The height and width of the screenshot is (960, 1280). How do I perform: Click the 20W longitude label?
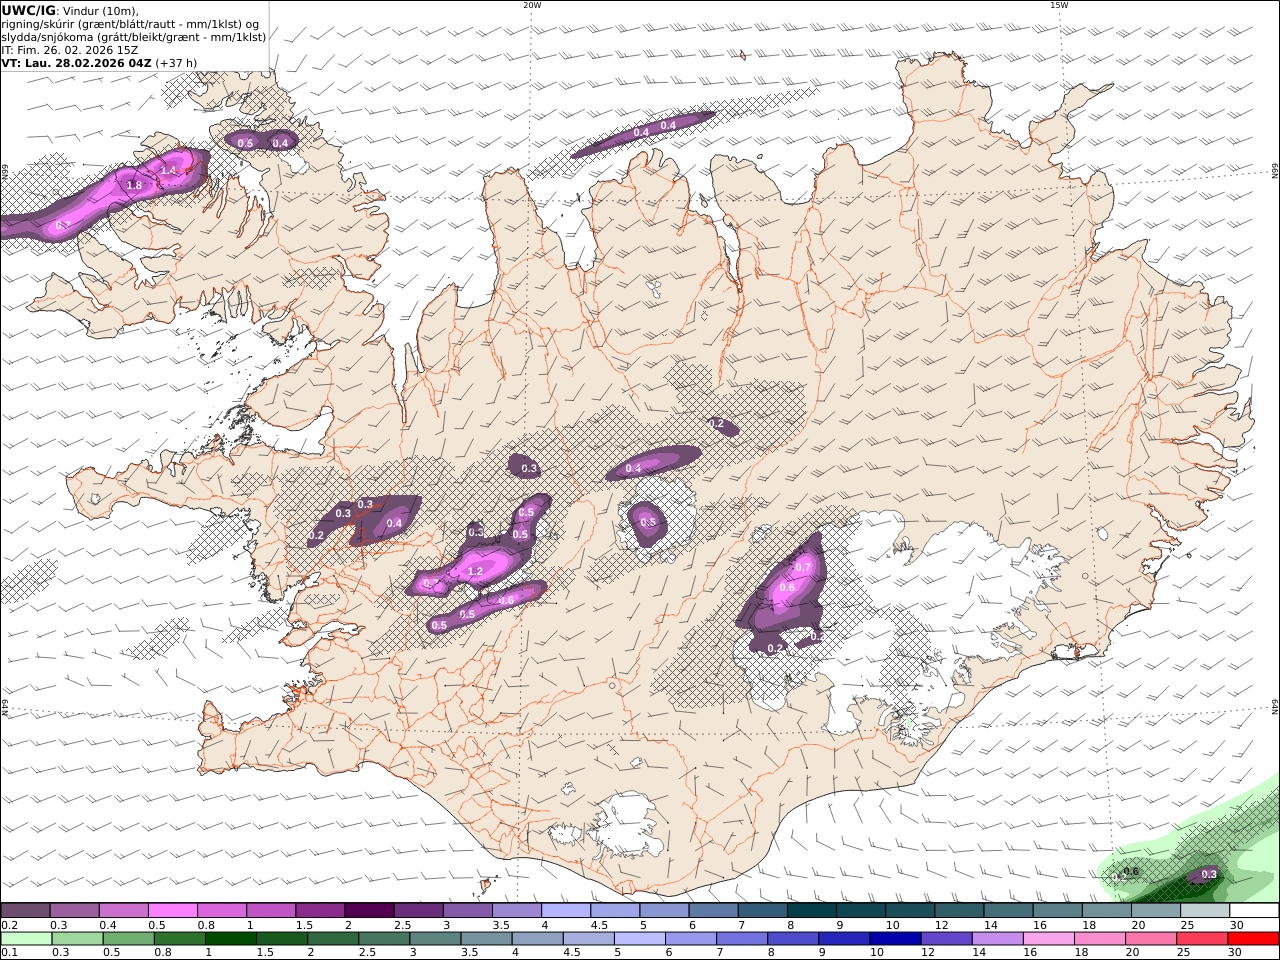click(x=532, y=5)
